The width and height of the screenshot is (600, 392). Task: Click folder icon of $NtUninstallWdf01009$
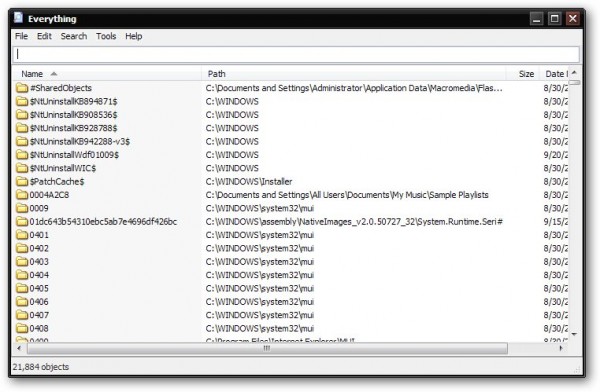pos(22,155)
